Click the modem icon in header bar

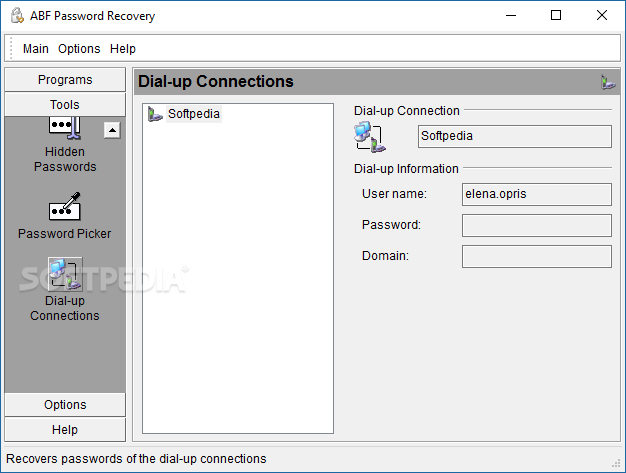[x=608, y=82]
